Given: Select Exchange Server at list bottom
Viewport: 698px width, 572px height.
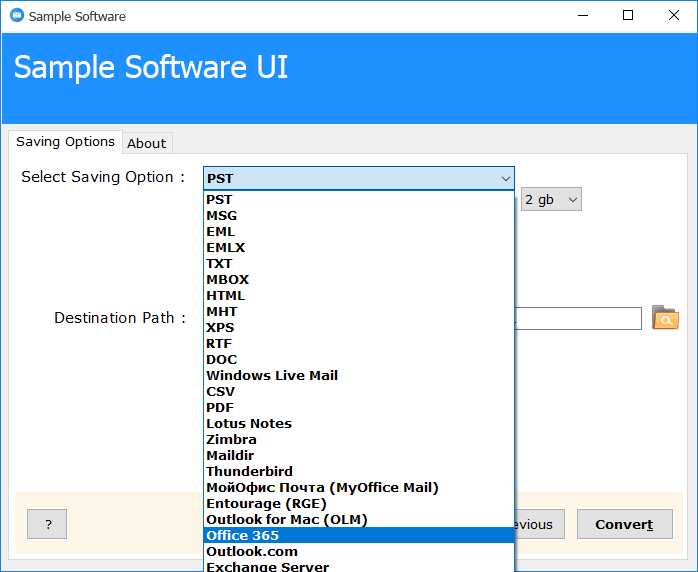Looking at the screenshot, I should click(359, 566).
